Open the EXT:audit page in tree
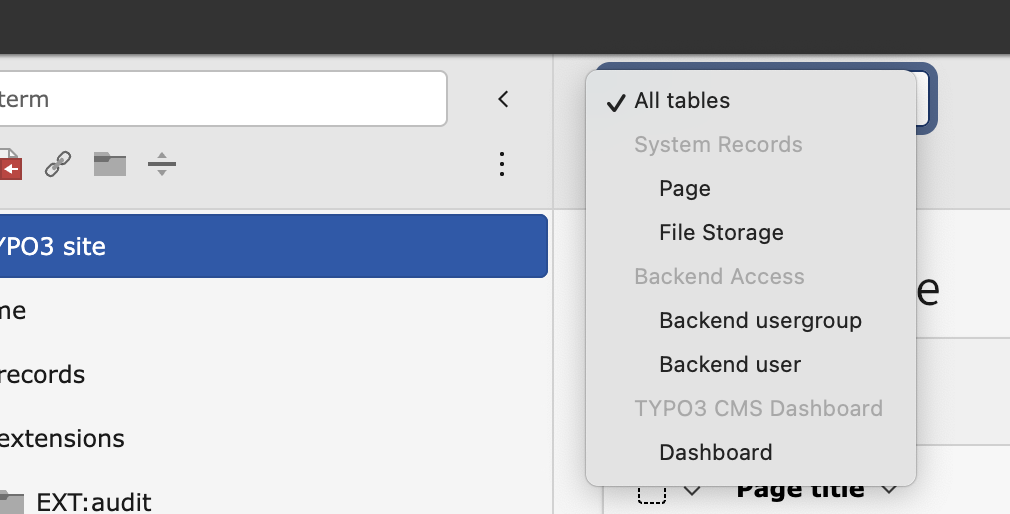Viewport: 1010px width, 514px height. click(x=93, y=501)
